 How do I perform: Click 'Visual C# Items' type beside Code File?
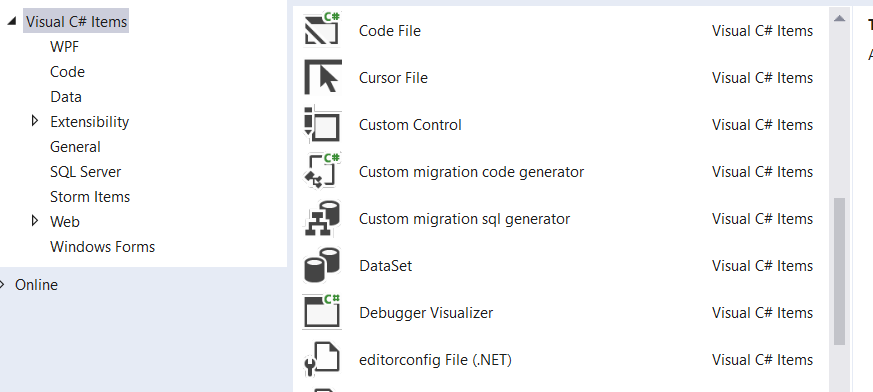[x=762, y=31]
